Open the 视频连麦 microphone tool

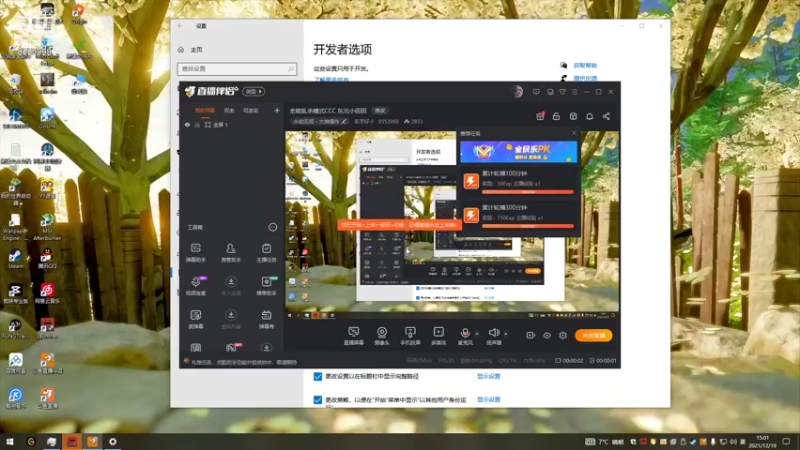pyautogui.click(x=195, y=285)
